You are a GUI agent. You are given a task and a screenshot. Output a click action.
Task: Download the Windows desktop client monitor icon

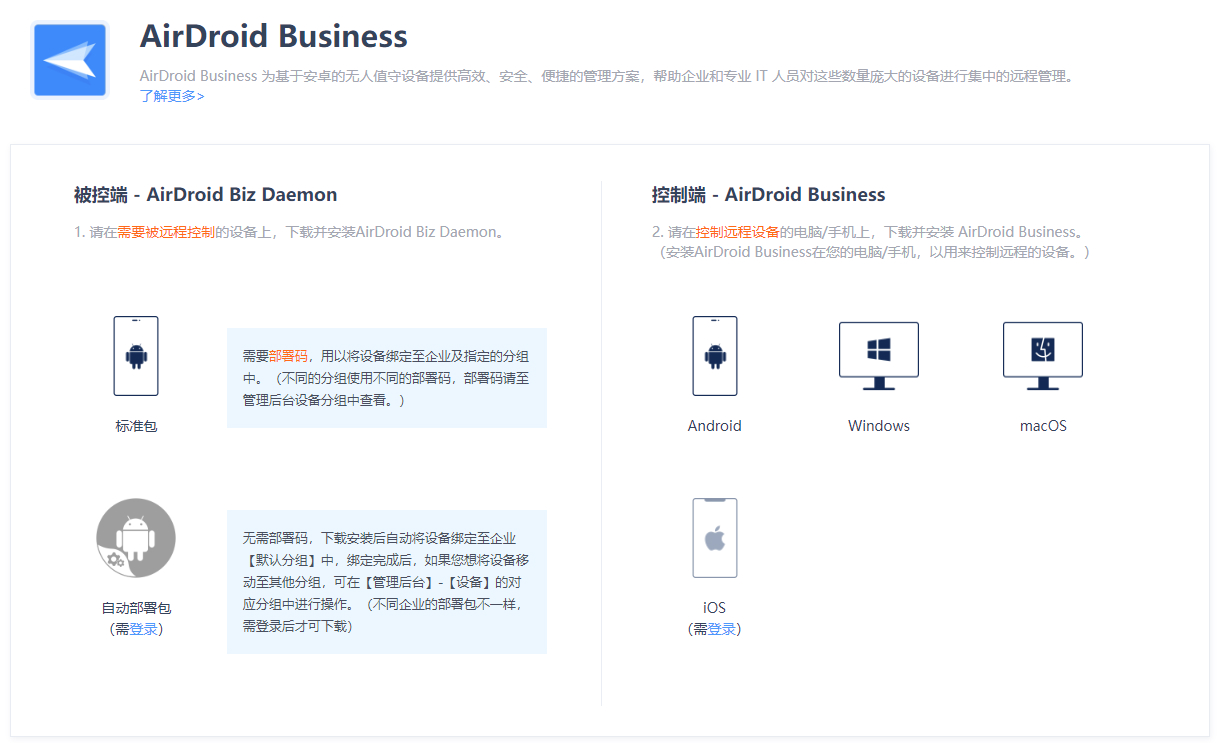point(879,356)
